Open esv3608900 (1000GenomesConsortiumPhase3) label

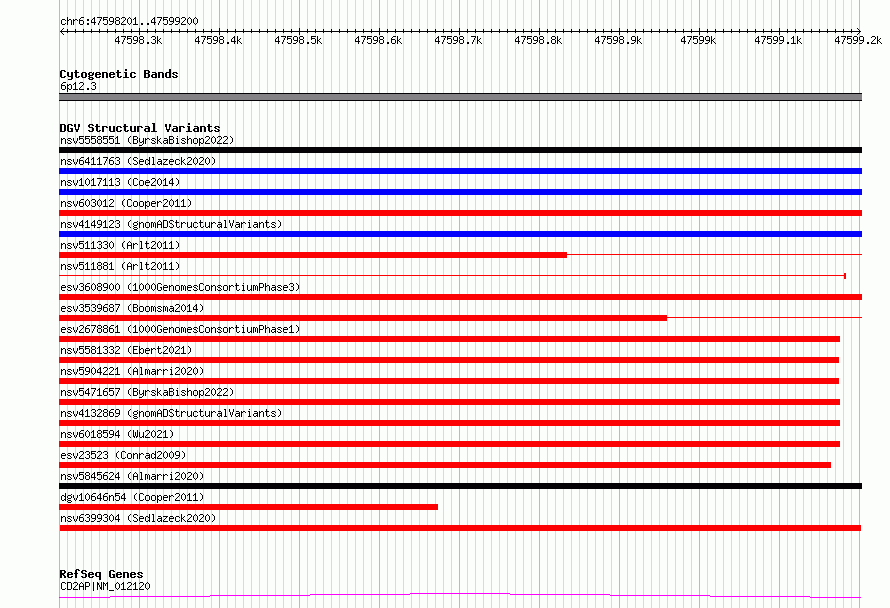click(180, 287)
